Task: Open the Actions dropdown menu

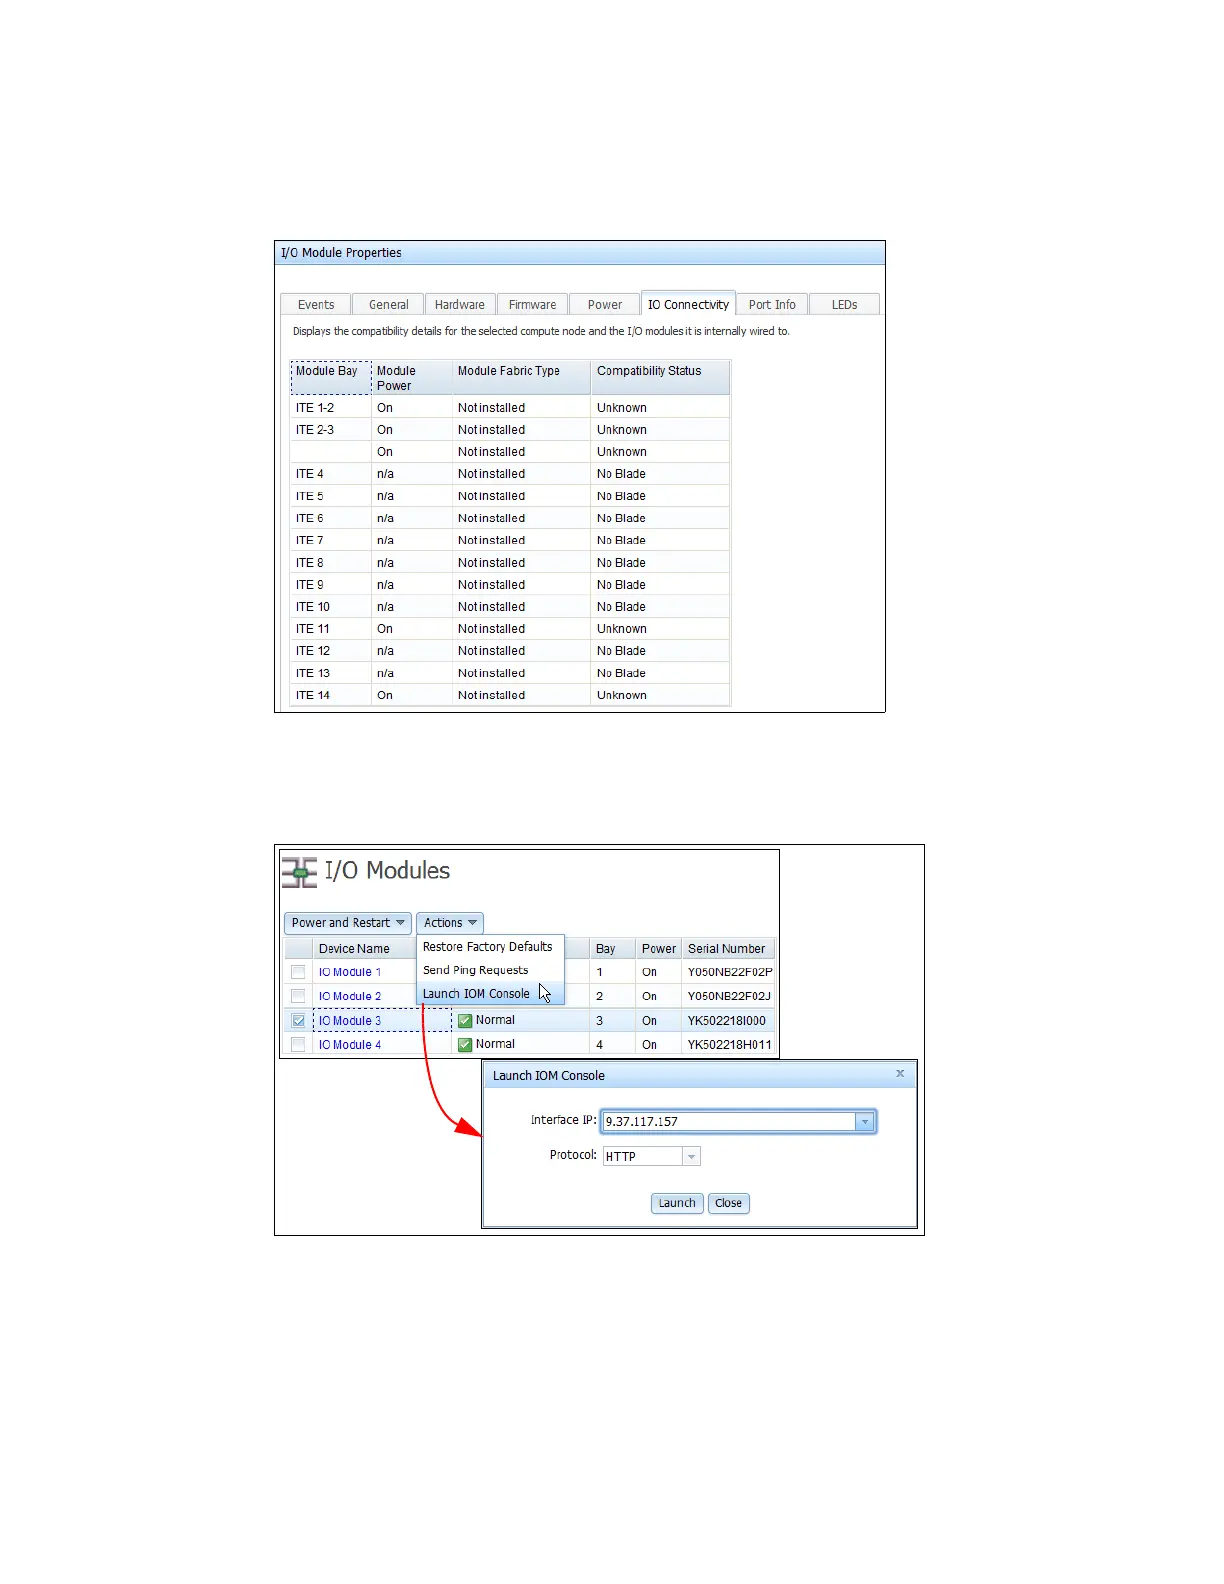Action: click(x=450, y=923)
